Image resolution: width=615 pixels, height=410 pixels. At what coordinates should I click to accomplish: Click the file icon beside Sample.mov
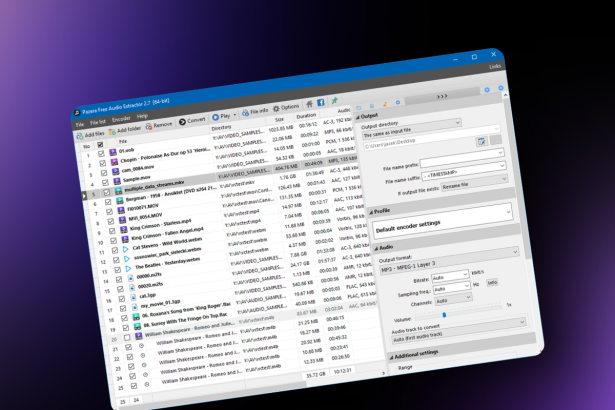(117, 181)
